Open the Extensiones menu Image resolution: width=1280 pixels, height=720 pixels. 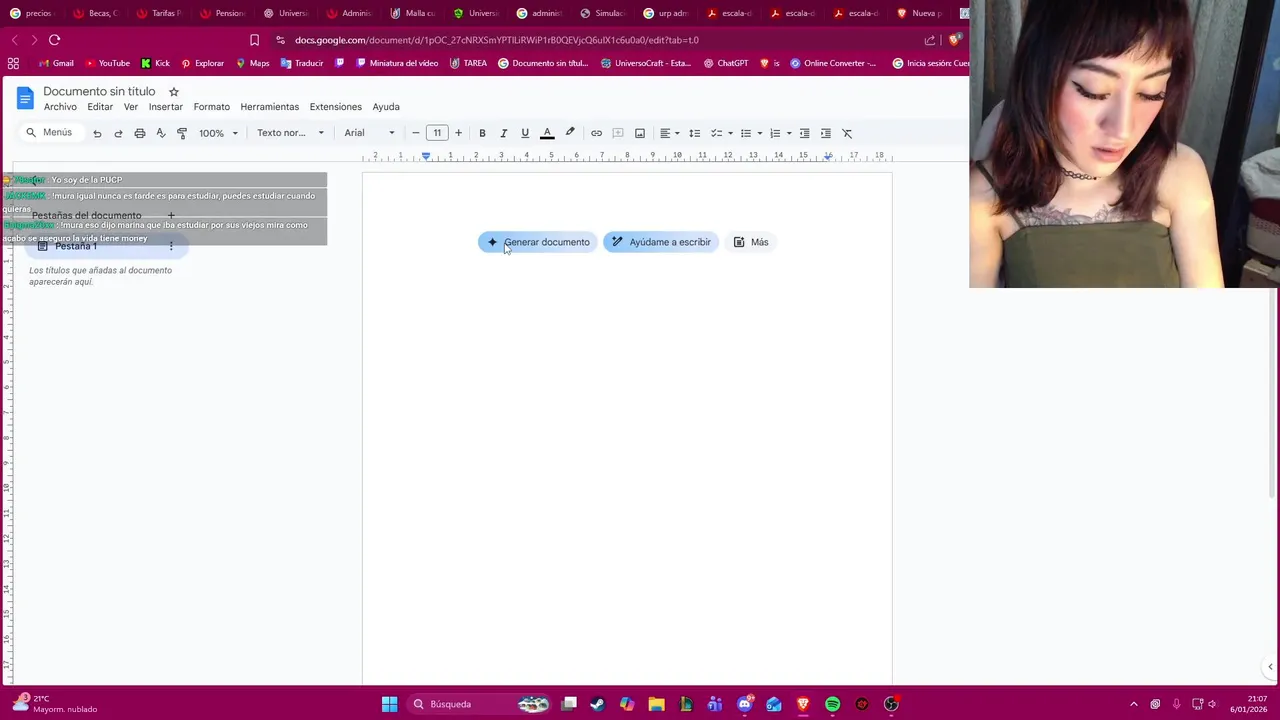335,107
